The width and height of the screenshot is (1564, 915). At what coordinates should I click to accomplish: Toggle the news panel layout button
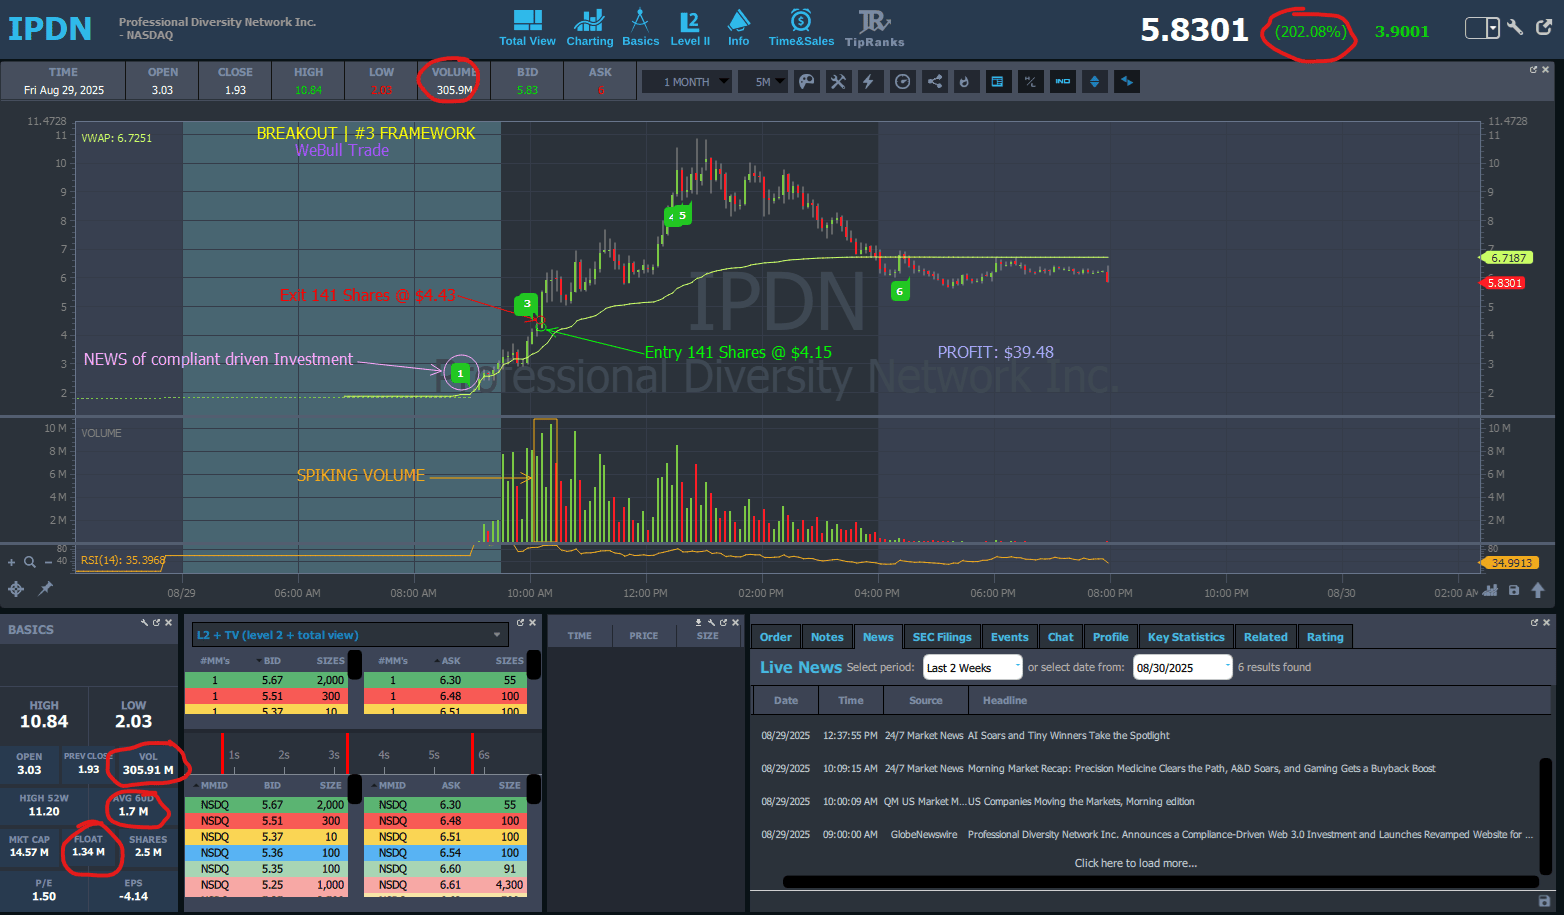(997, 82)
